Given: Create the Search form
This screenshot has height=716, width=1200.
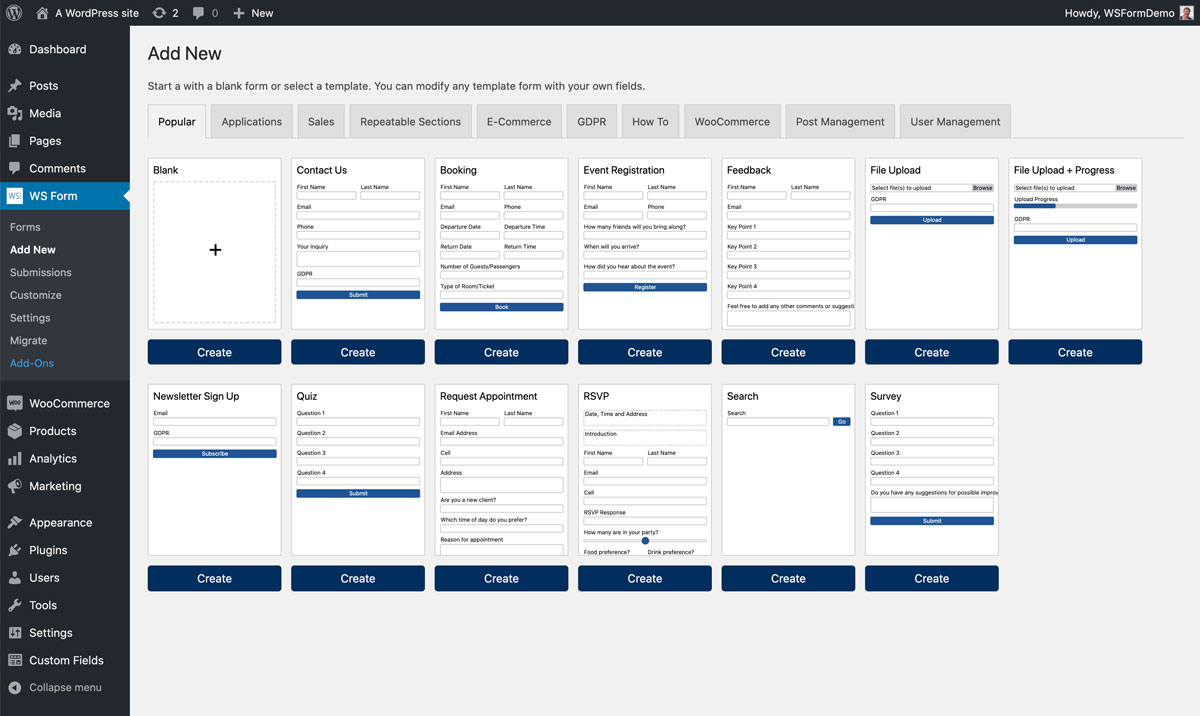Looking at the screenshot, I should coord(788,578).
